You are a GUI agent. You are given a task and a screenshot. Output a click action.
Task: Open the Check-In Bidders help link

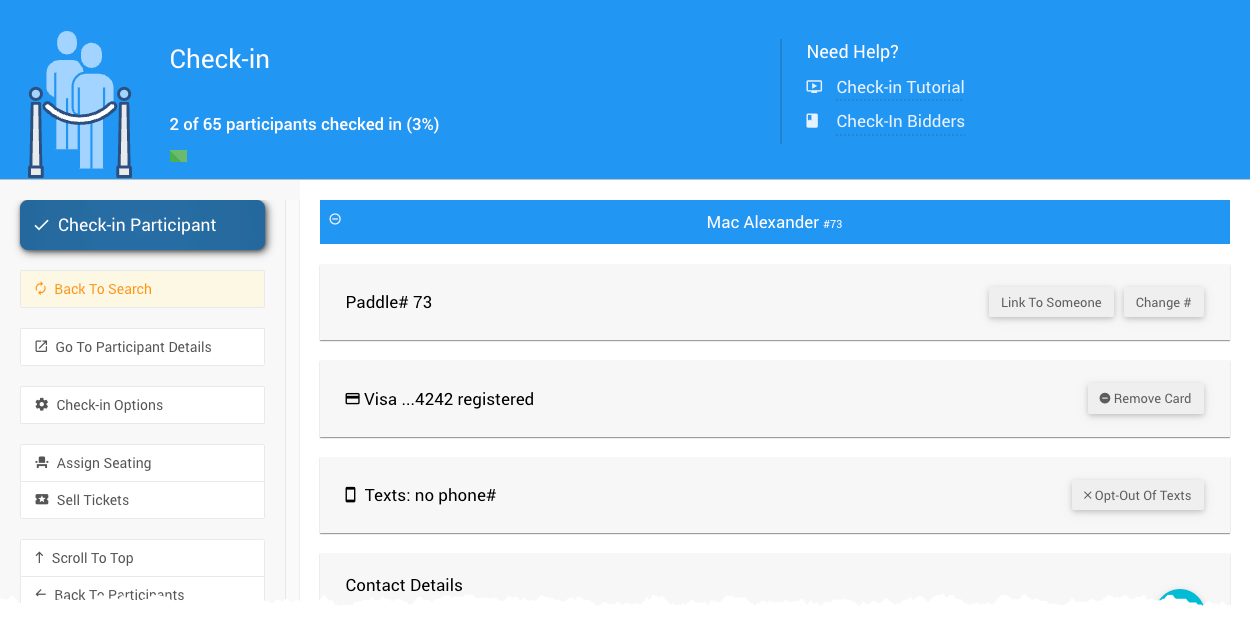900,121
